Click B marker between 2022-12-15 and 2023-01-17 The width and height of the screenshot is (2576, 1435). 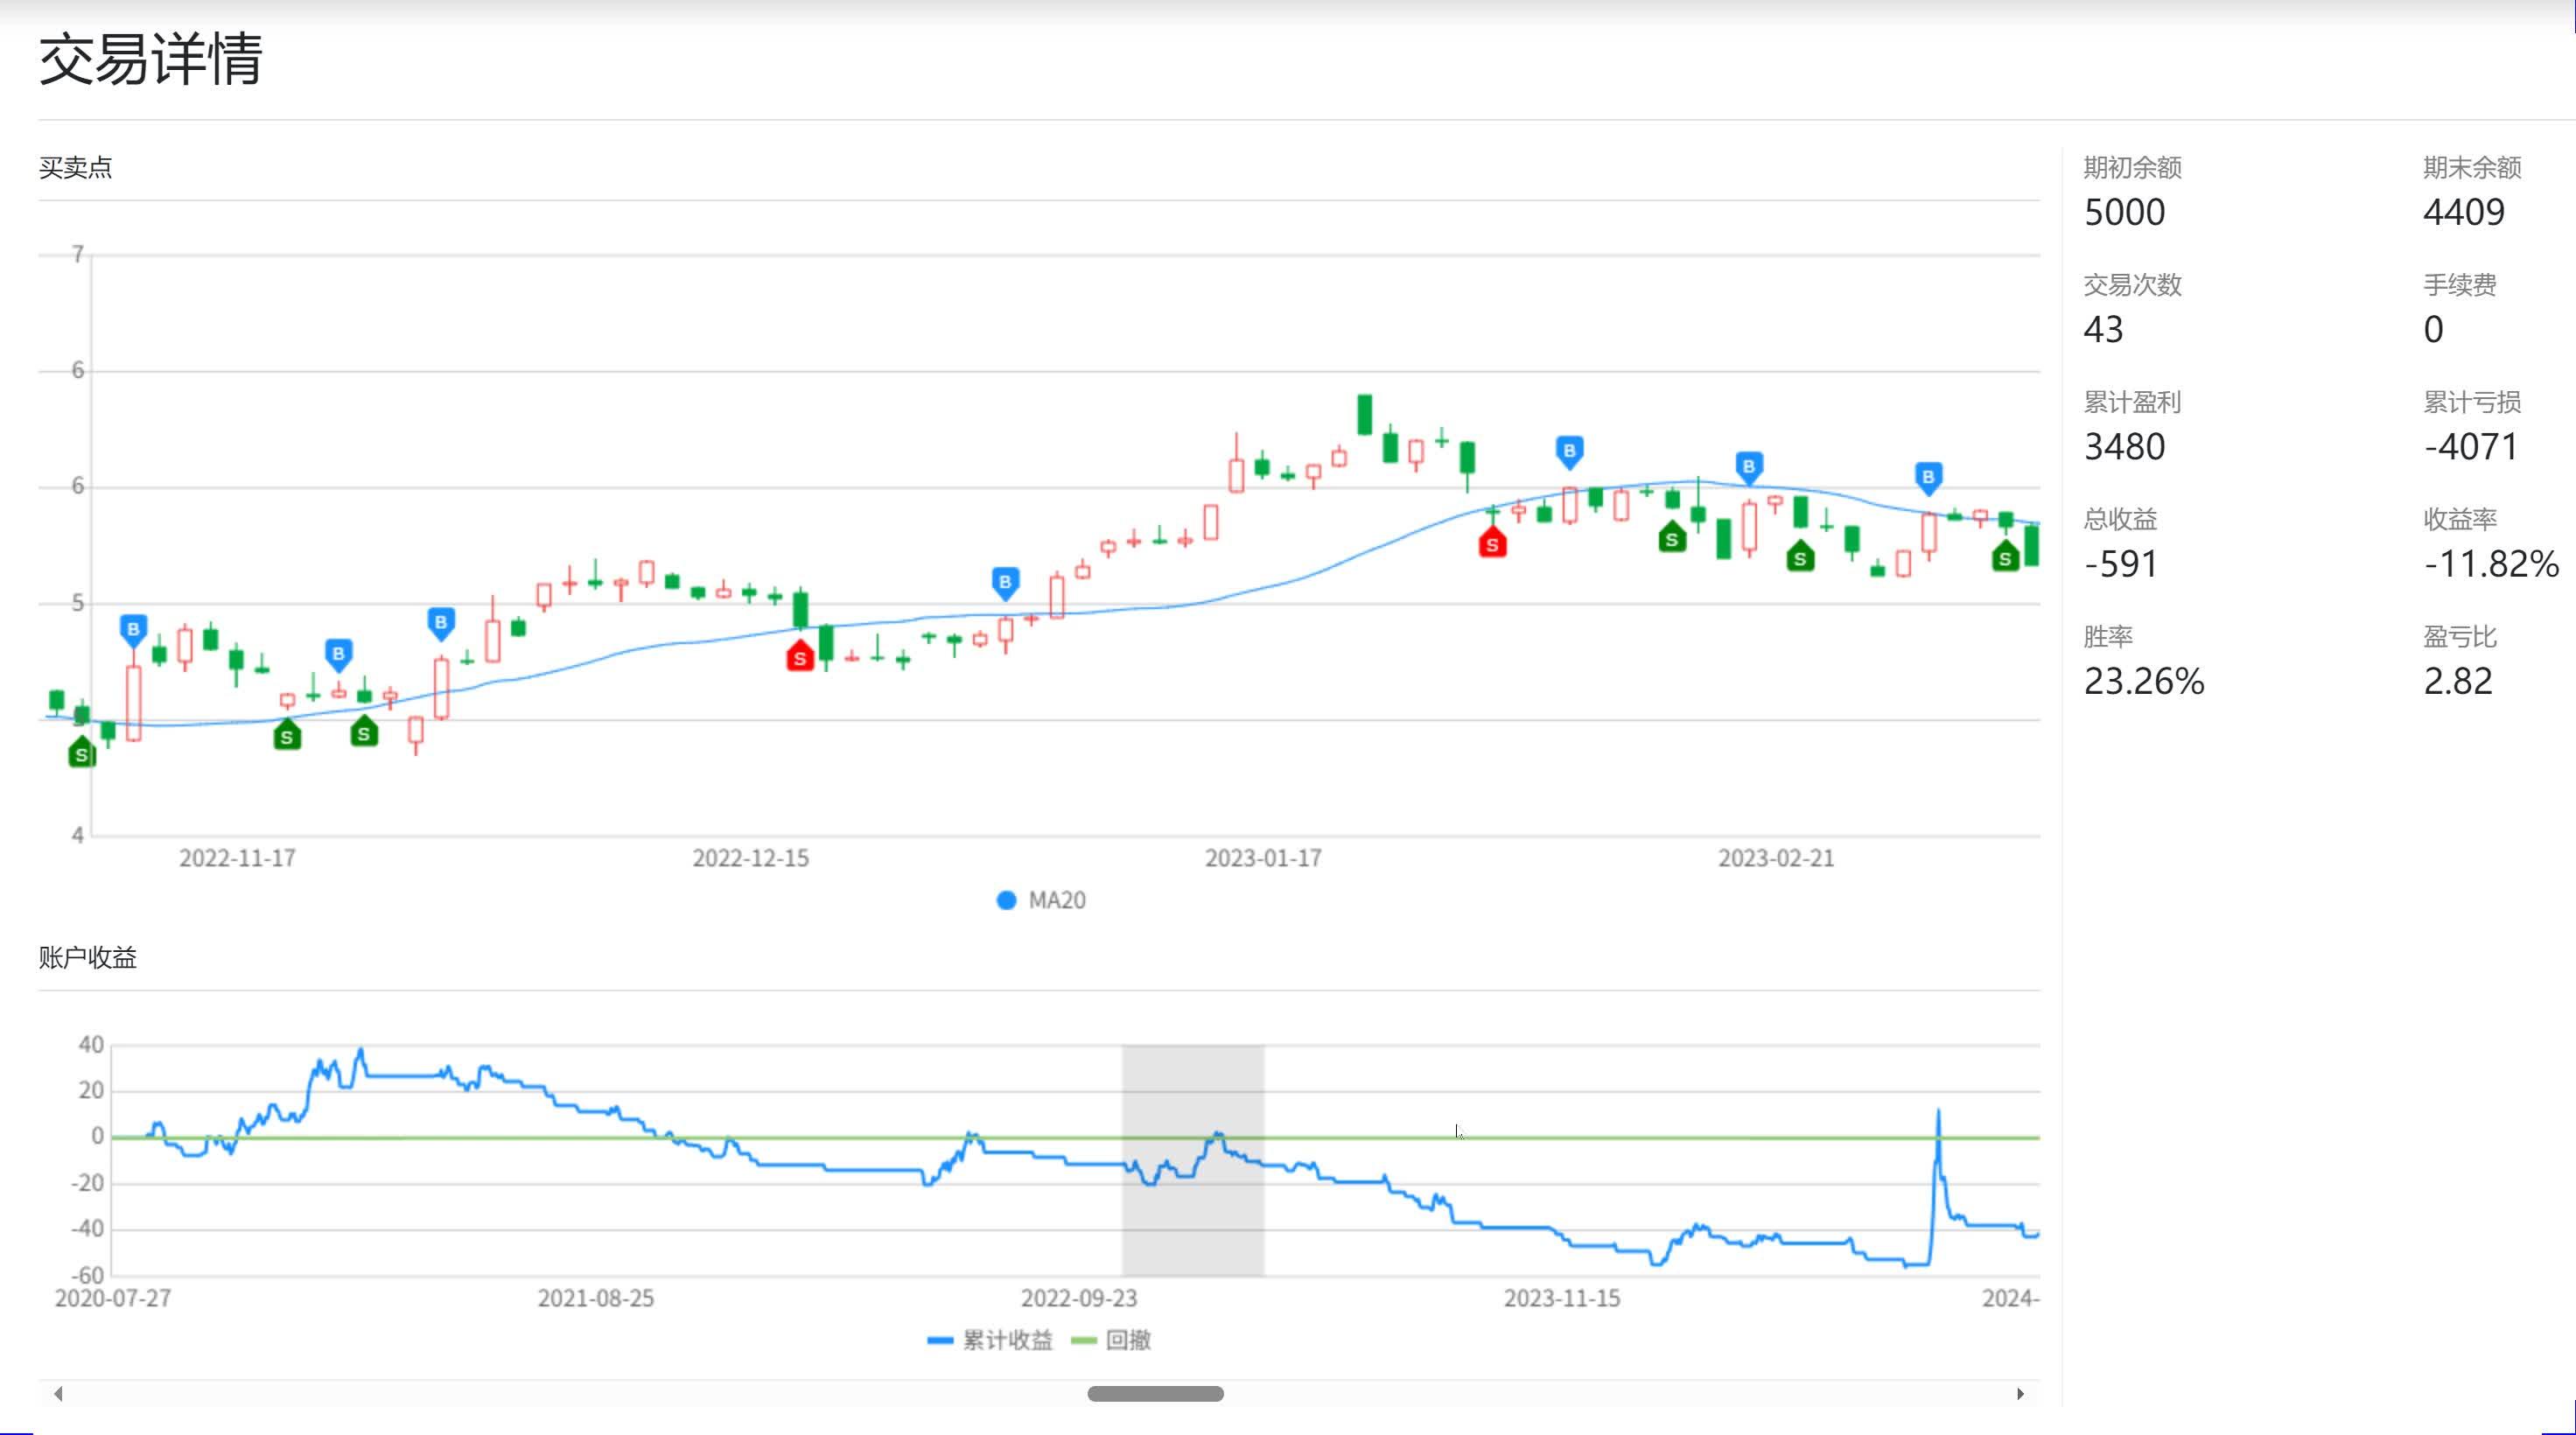pos(1005,582)
